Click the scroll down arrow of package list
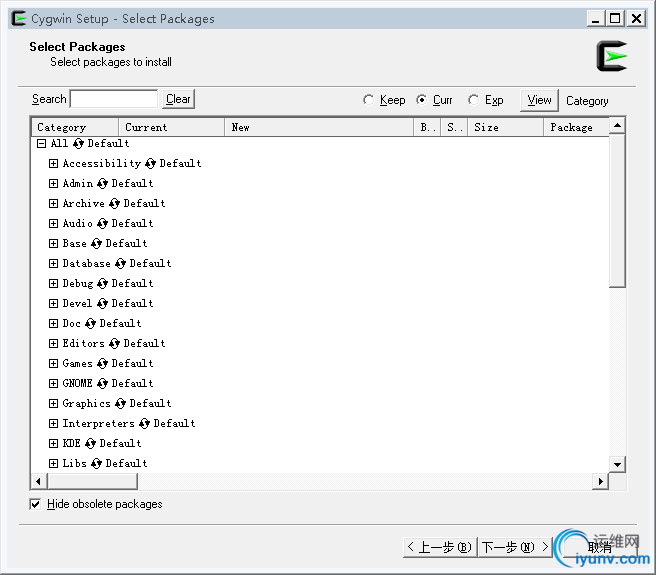Viewport: 656px width, 575px height. (617, 465)
